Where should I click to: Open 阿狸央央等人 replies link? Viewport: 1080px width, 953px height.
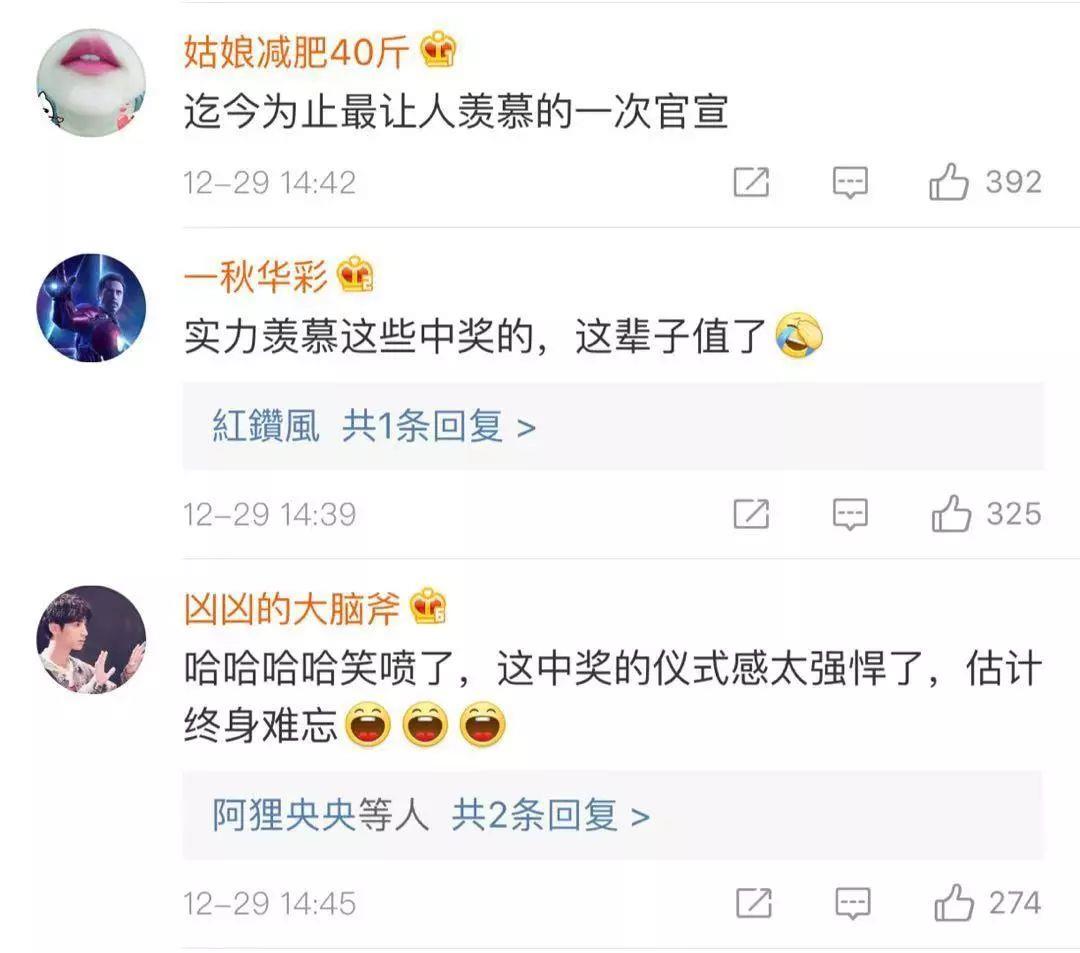click(x=320, y=815)
